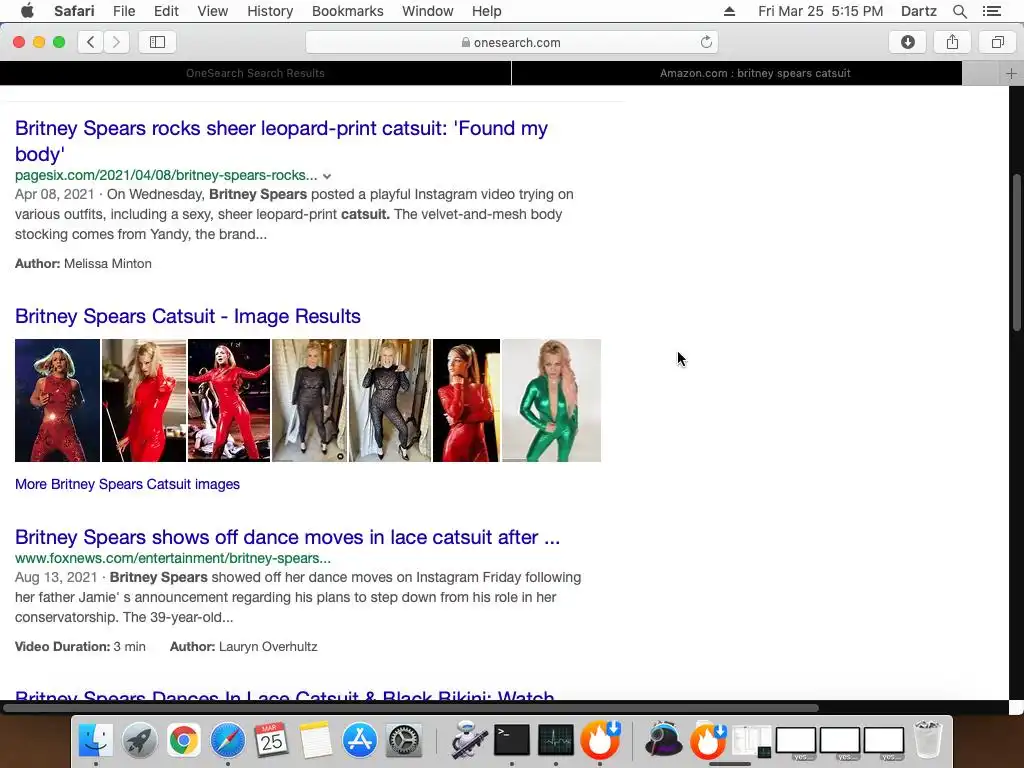This screenshot has width=1024, height=768.
Task: Open the third image, red catsuit performance
Action: click(x=229, y=400)
